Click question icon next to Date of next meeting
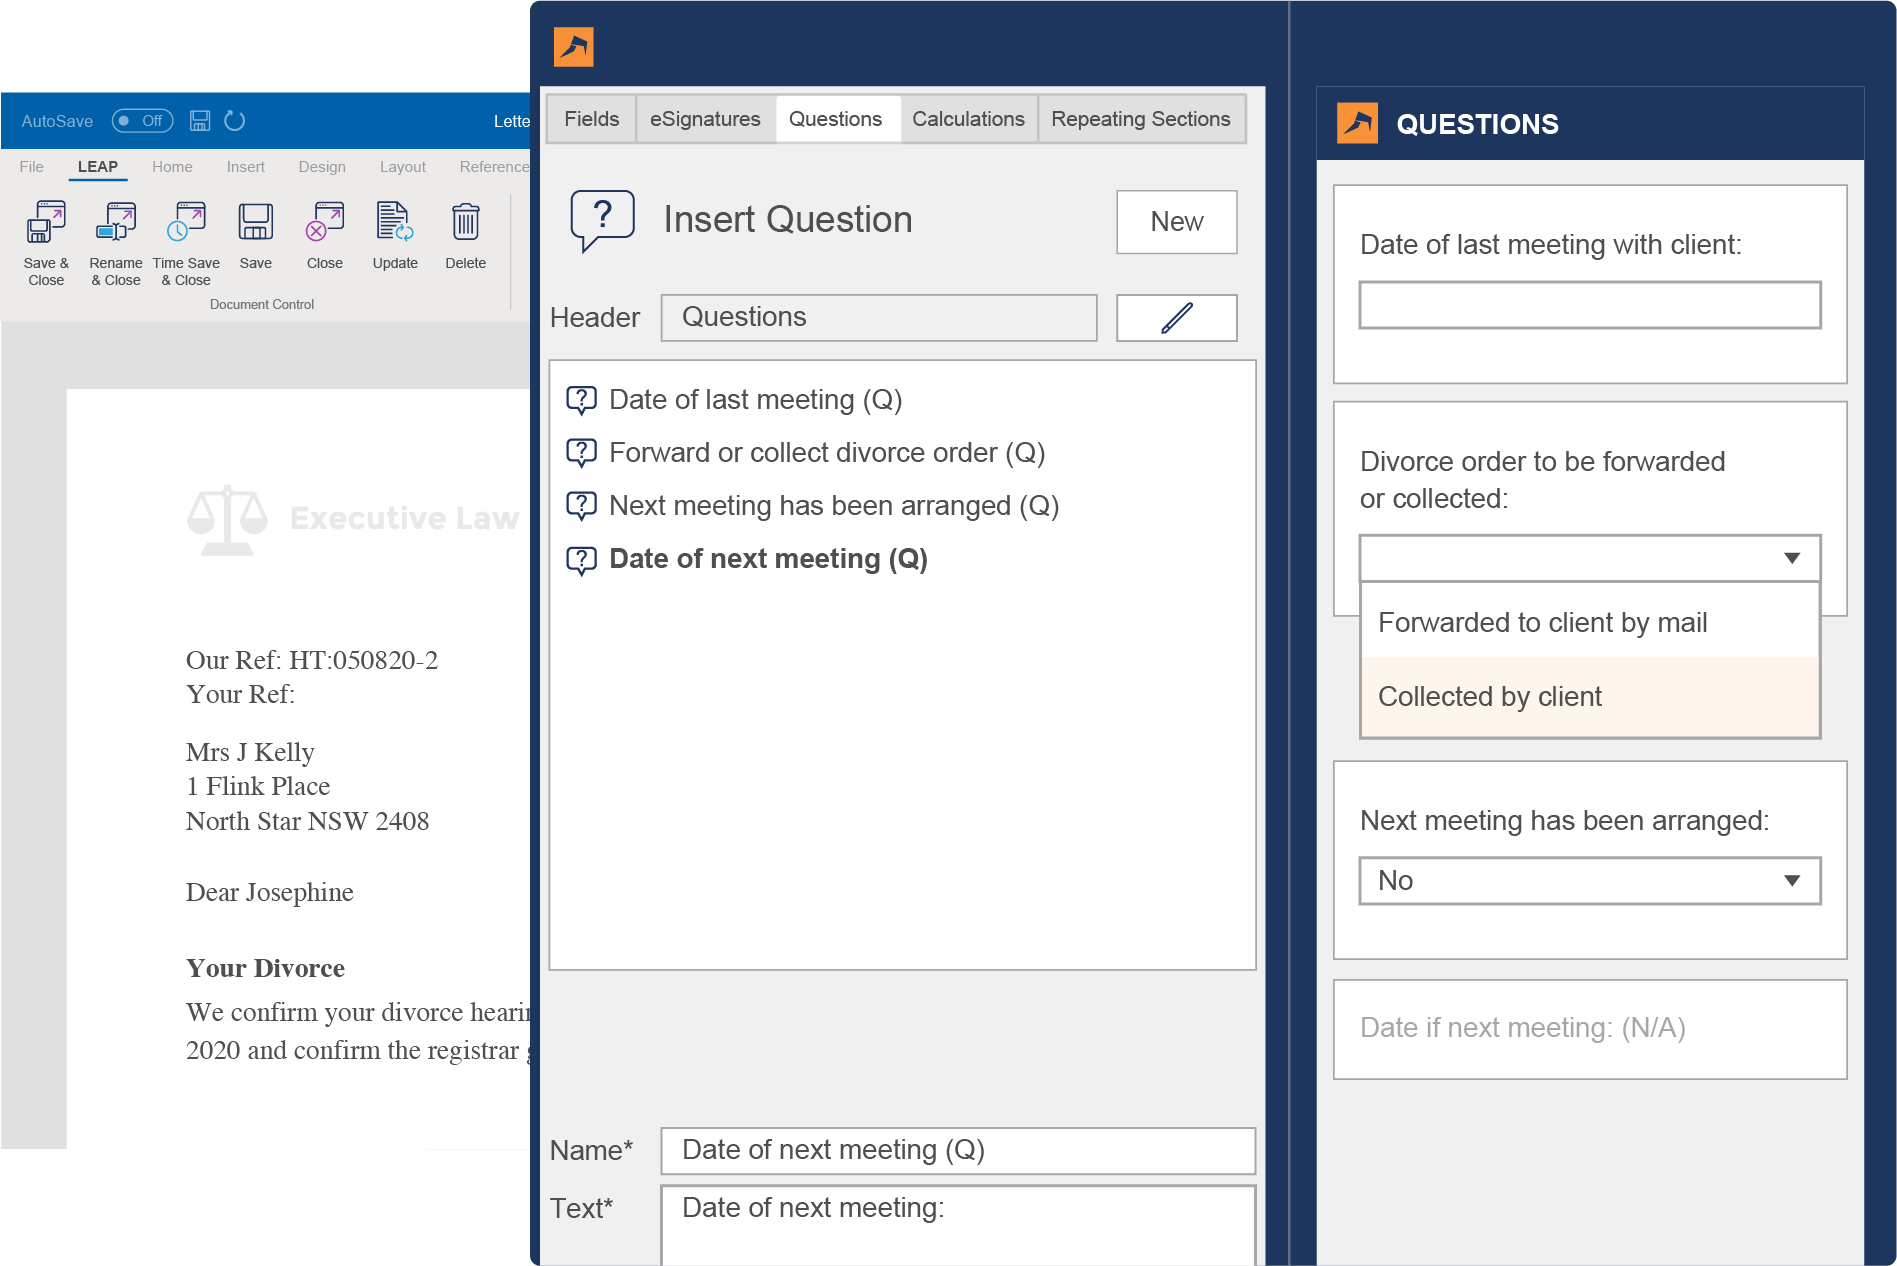The height and width of the screenshot is (1266, 1897). coord(582,560)
